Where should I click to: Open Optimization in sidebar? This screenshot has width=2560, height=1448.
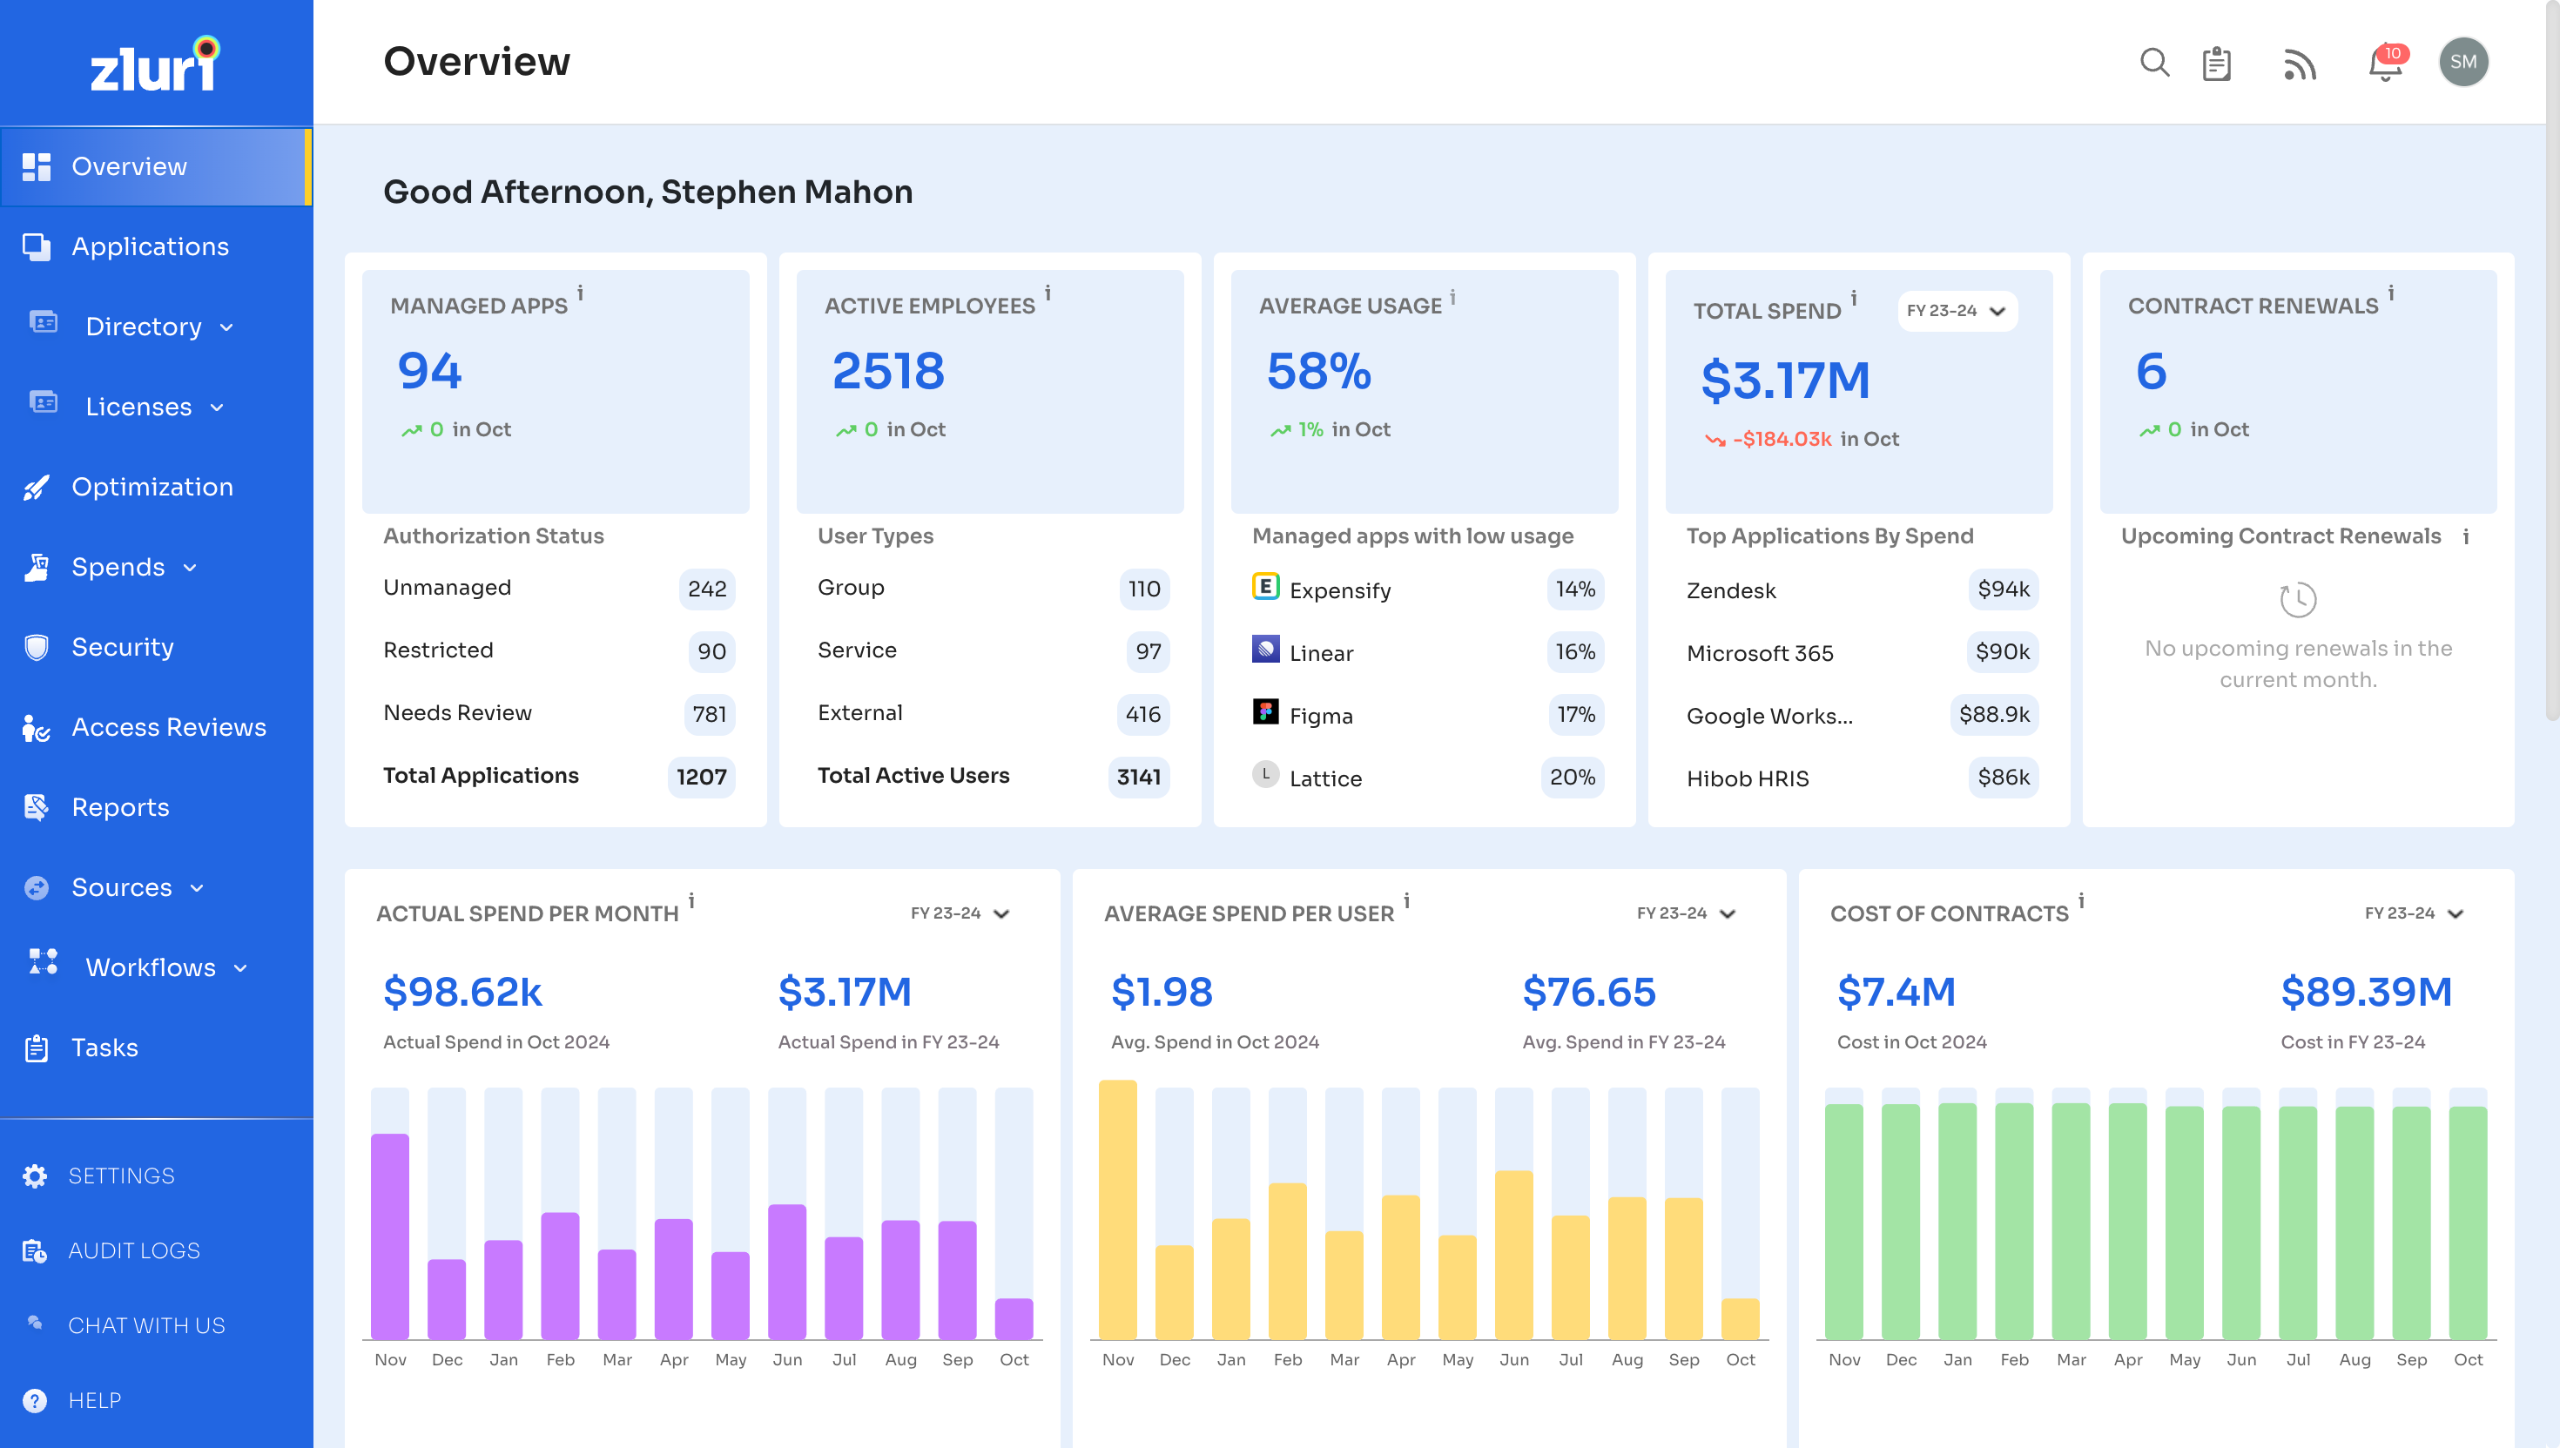coord(152,487)
